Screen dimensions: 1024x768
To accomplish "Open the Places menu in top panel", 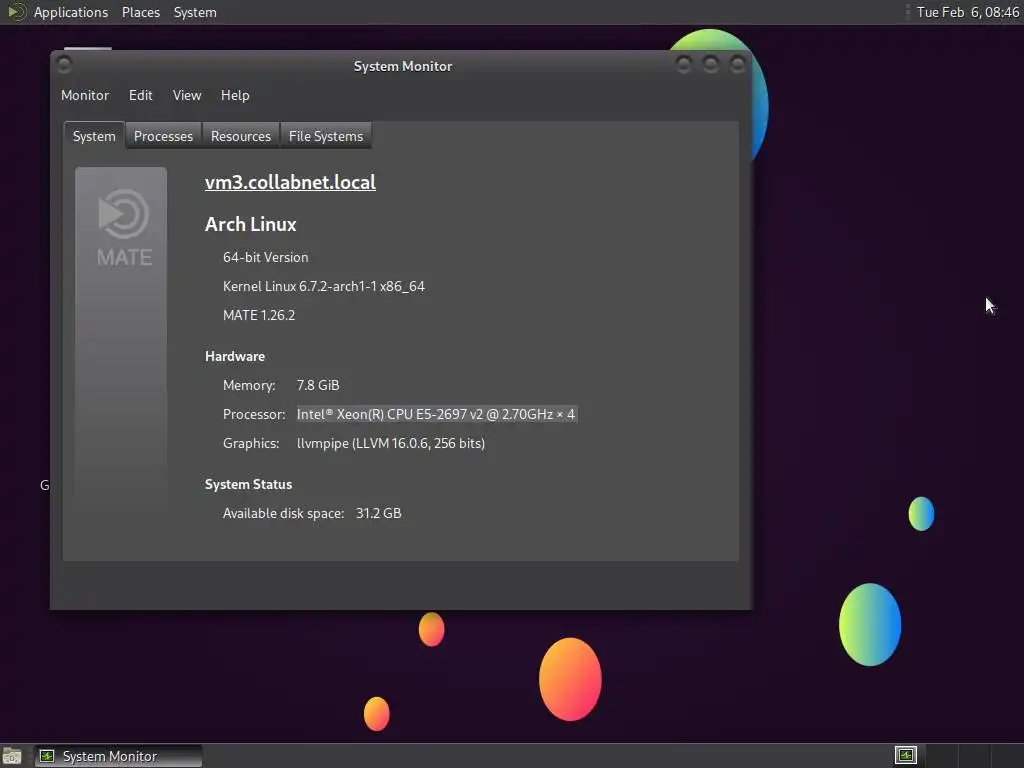I will [x=141, y=12].
